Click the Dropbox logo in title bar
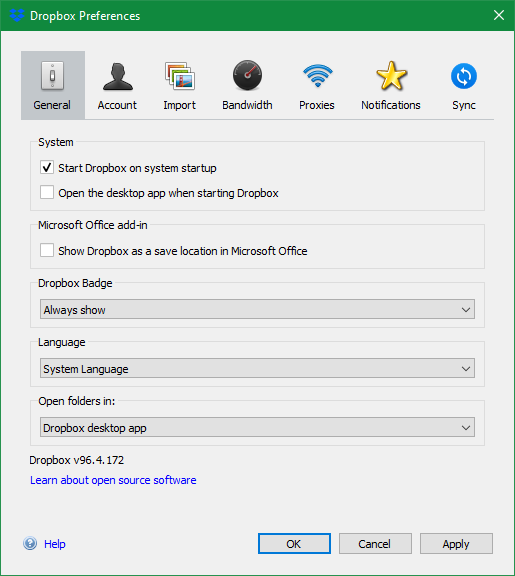The height and width of the screenshot is (576, 515). [17, 15]
